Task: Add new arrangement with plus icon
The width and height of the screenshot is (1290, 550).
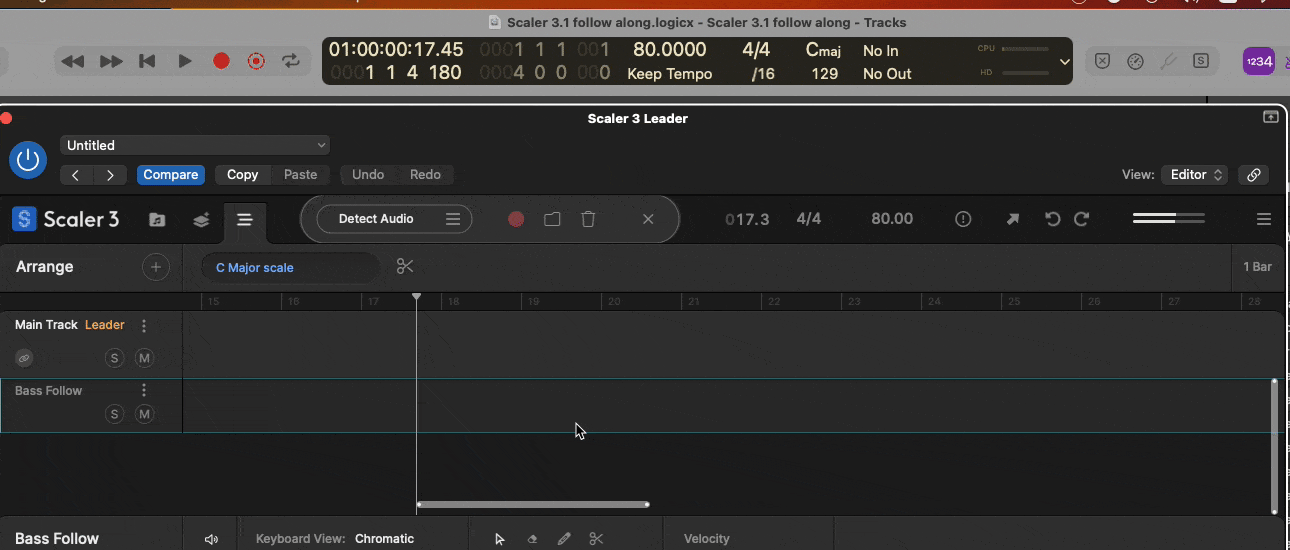Action: pos(155,267)
